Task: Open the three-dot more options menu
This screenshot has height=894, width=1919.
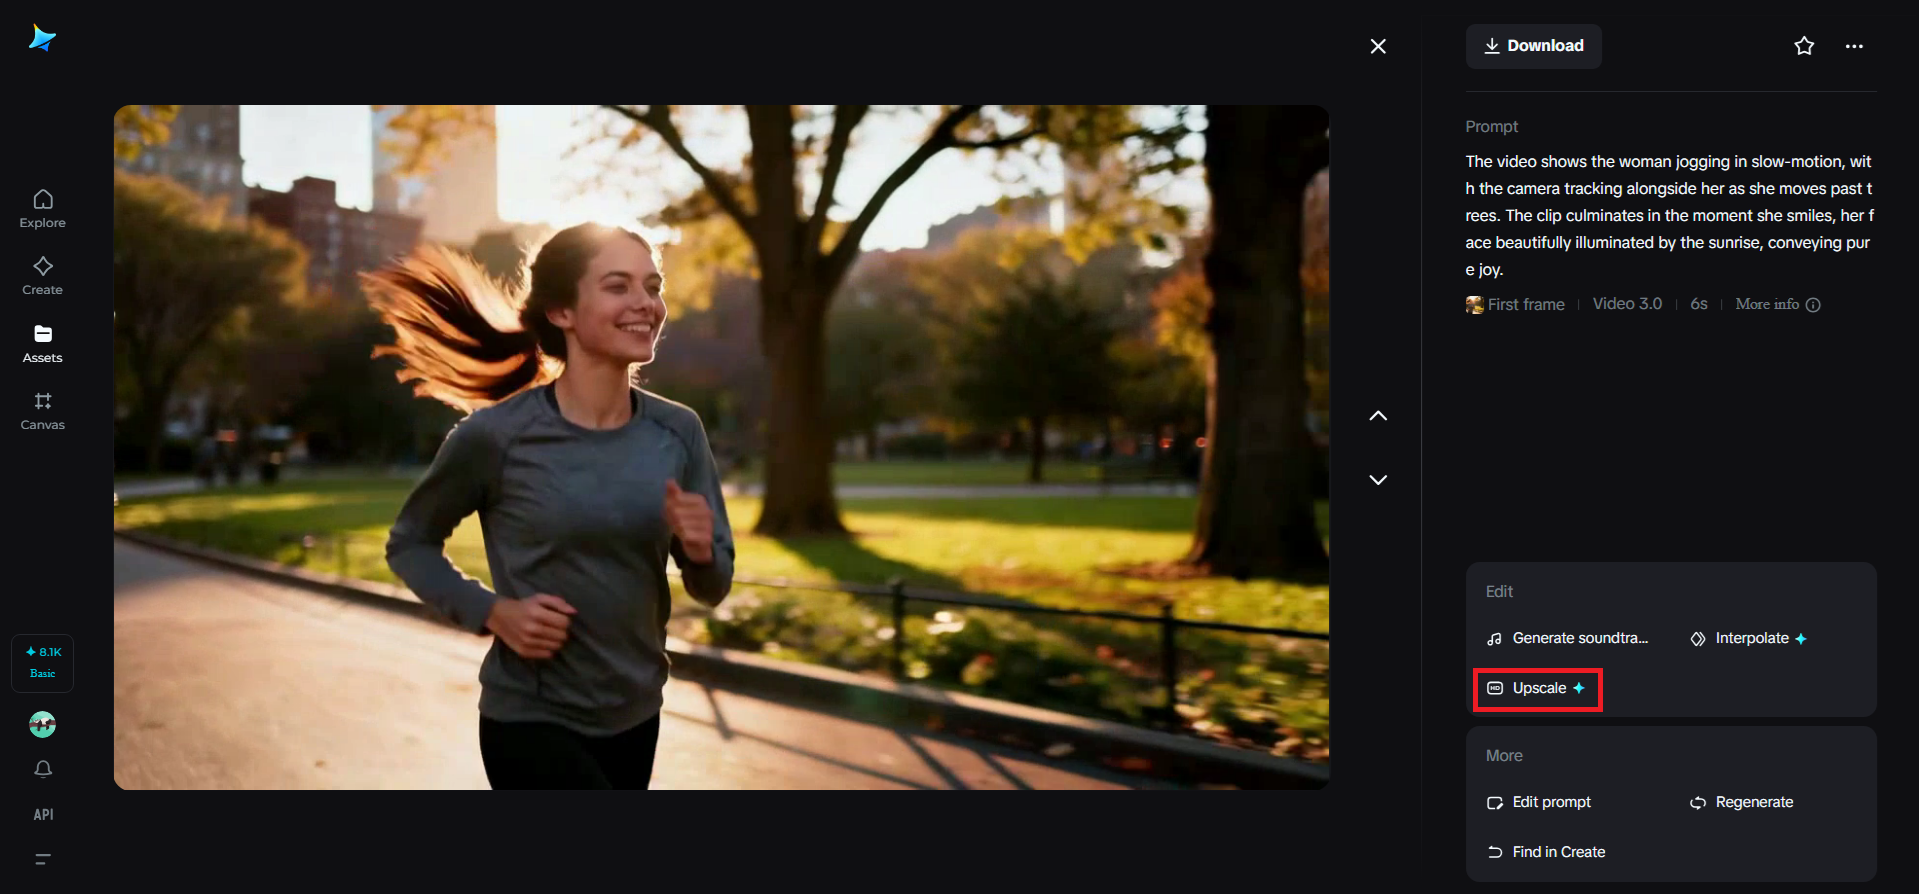Action: pyautogui.click(x=1854, y=46)
